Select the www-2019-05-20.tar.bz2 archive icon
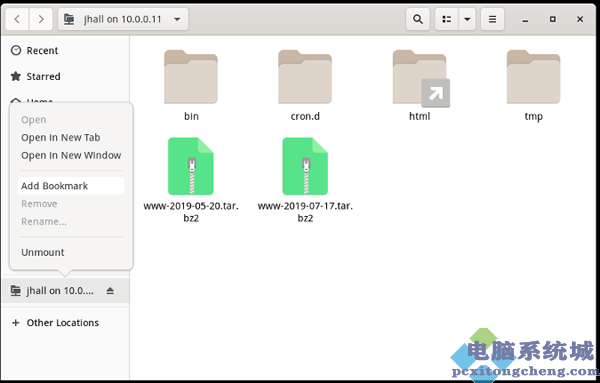The height and width of the screenshot is (383, 600). pos(191,166)
